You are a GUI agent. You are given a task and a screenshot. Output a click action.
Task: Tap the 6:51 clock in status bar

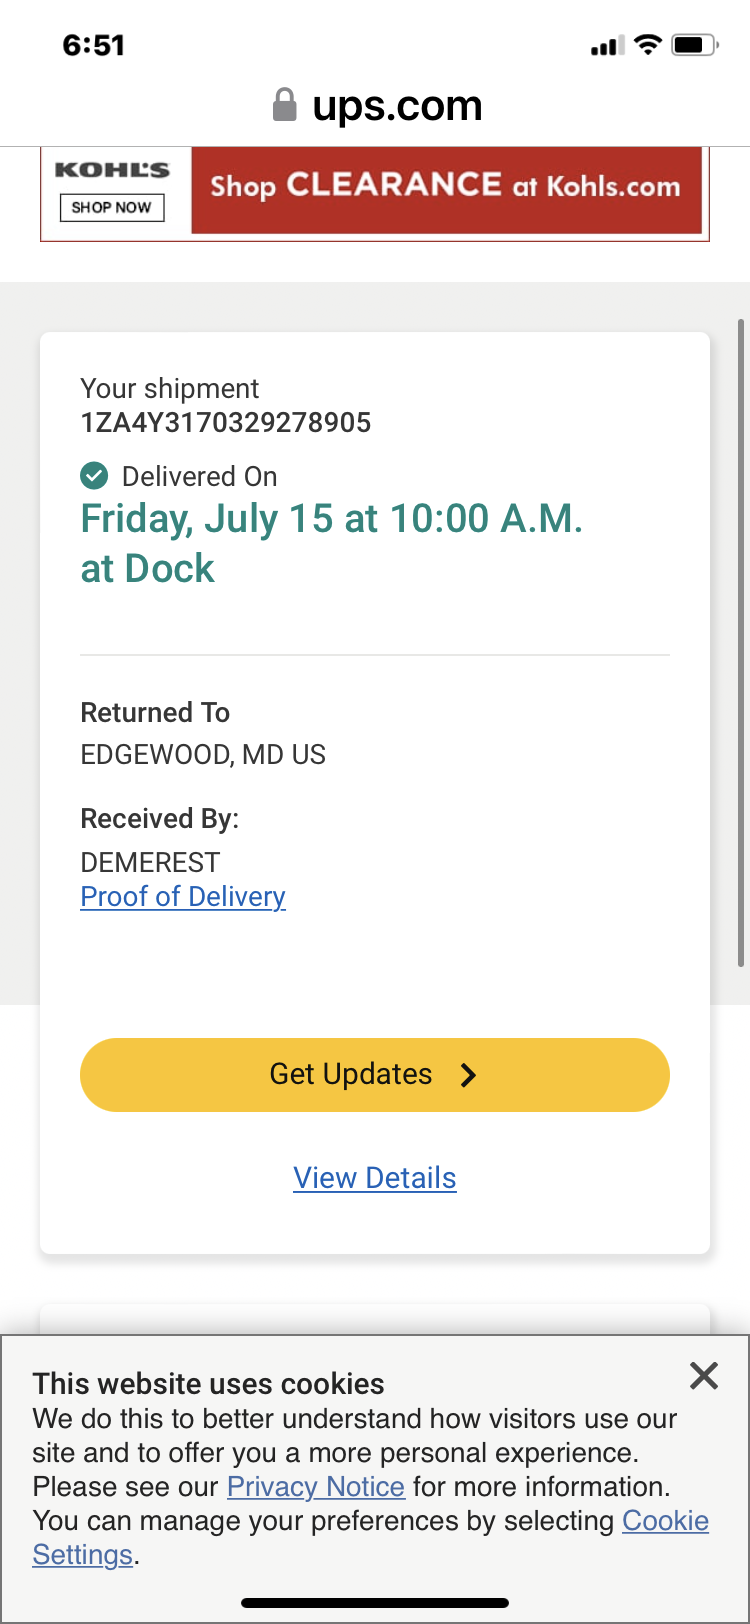click(93, 45)
